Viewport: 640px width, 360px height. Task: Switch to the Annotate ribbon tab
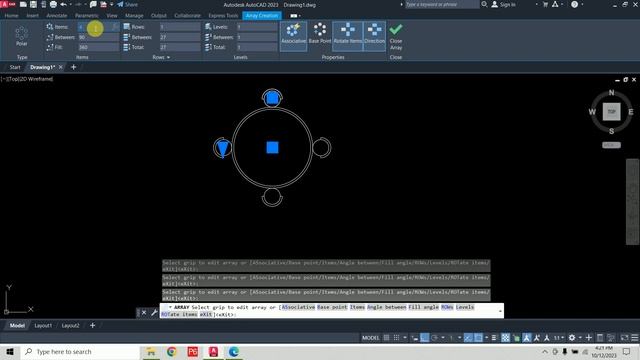[57, 16]
